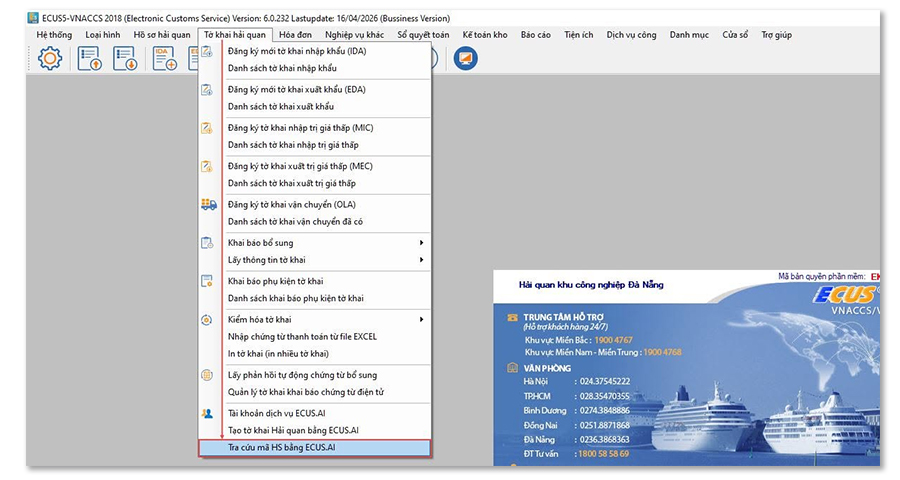Open the Cửa sổ menu
The width and height of the screenshot is (900, 480).
coord(735,35)
